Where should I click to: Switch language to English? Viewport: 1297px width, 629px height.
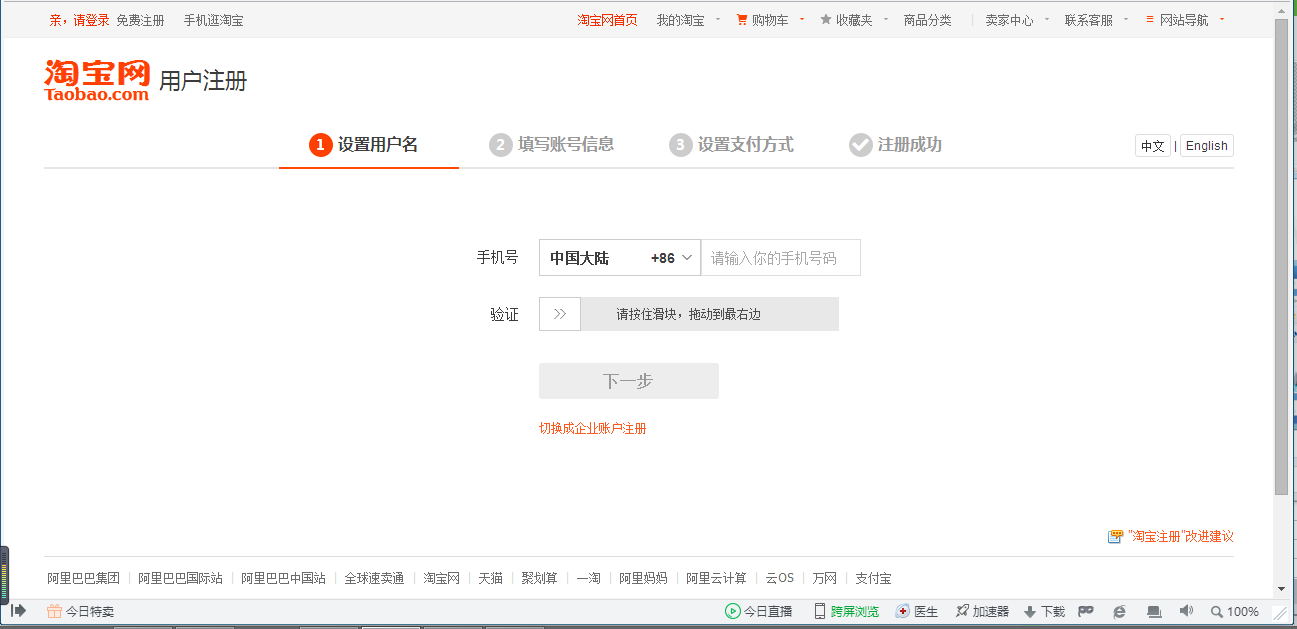(1206, 146)
